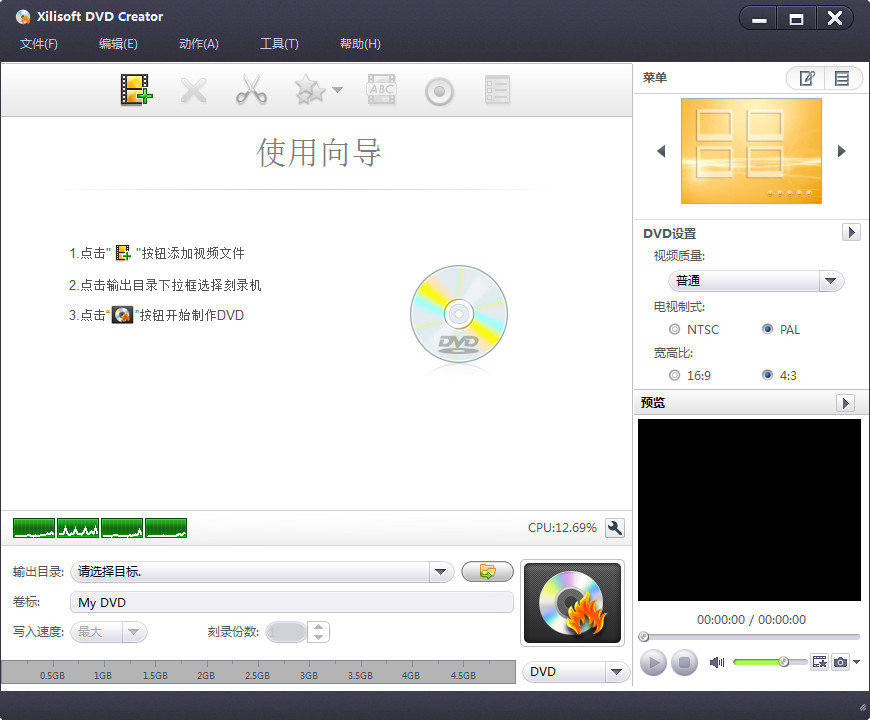Click the 00:00:00 / 00:00:00 time readout

751,620
